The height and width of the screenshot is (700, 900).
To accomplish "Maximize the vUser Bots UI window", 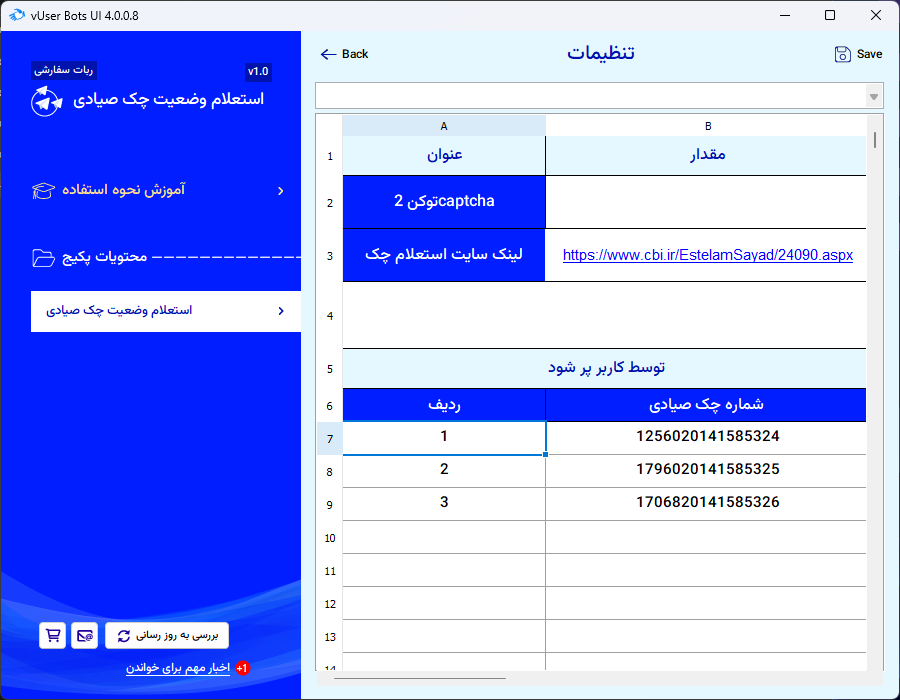I will pos(829,15).
